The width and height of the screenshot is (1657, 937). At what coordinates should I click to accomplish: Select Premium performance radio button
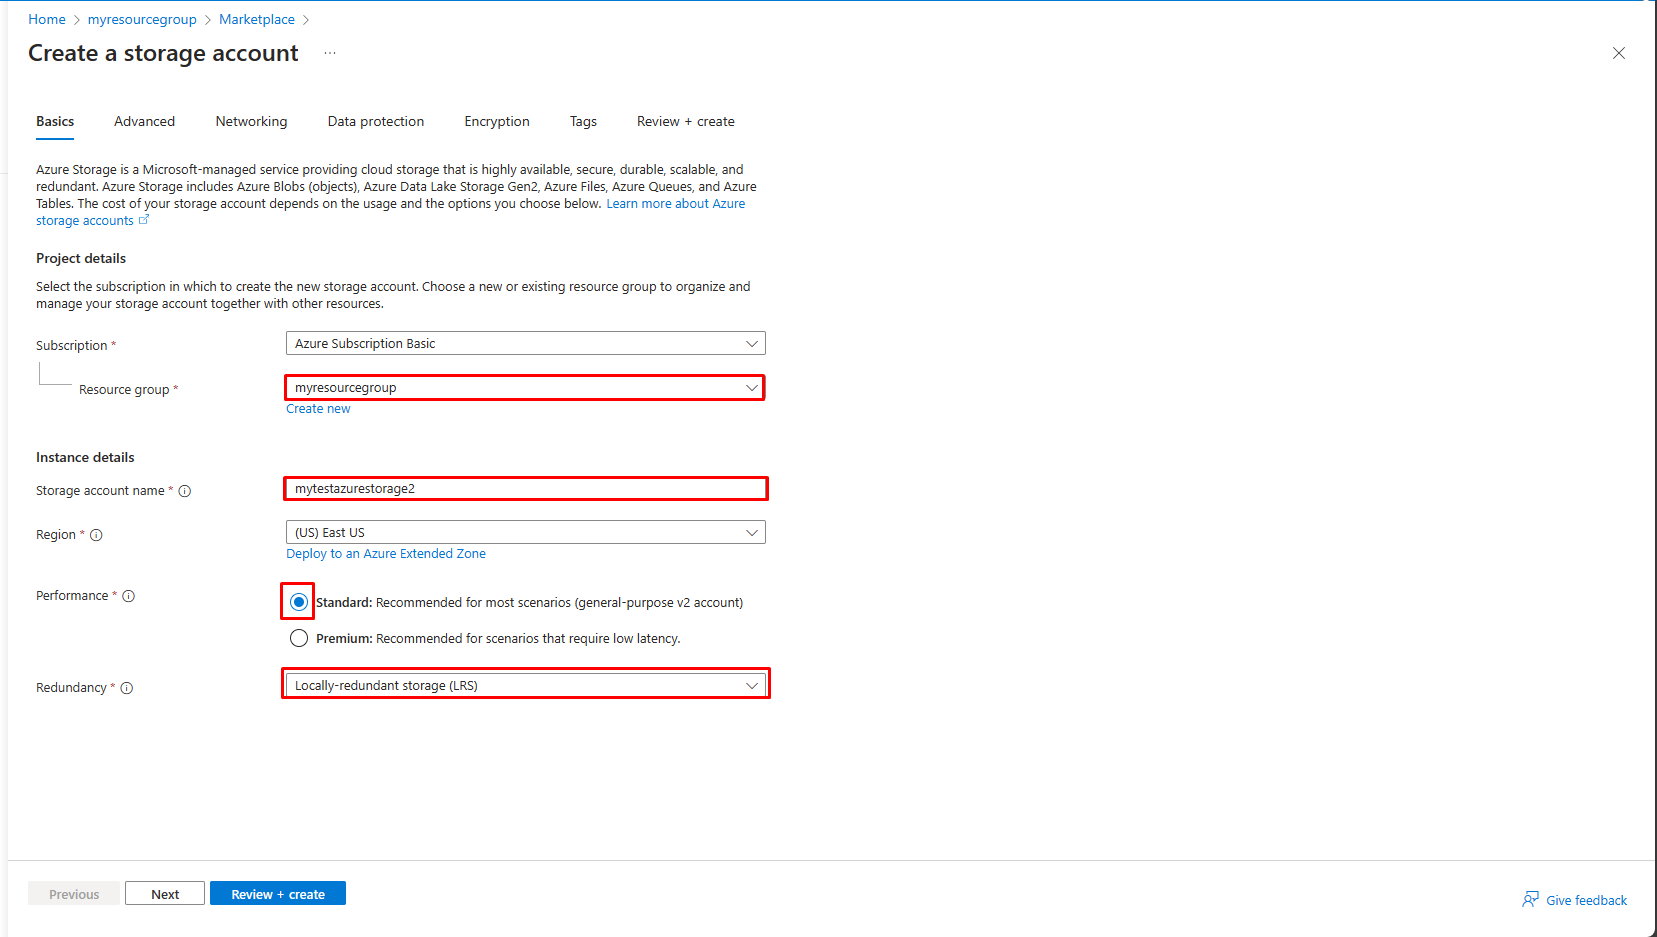299,638
